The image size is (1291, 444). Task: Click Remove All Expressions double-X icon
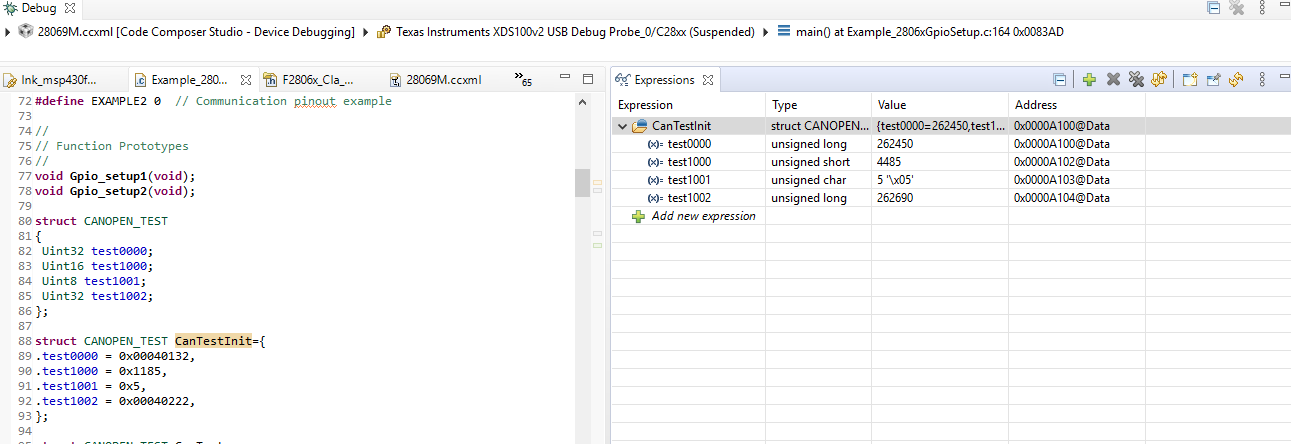point(1136,80)
